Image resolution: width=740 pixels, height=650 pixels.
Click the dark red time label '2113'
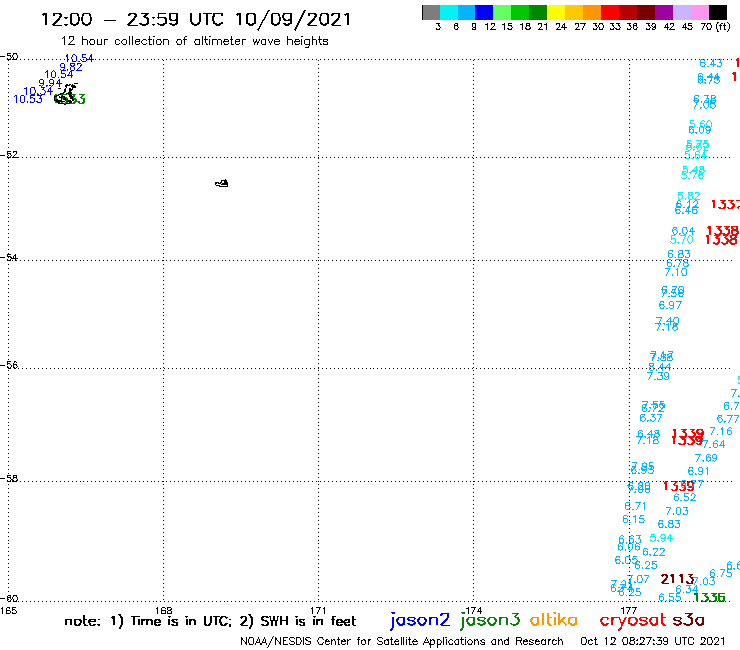coord(677,579)
